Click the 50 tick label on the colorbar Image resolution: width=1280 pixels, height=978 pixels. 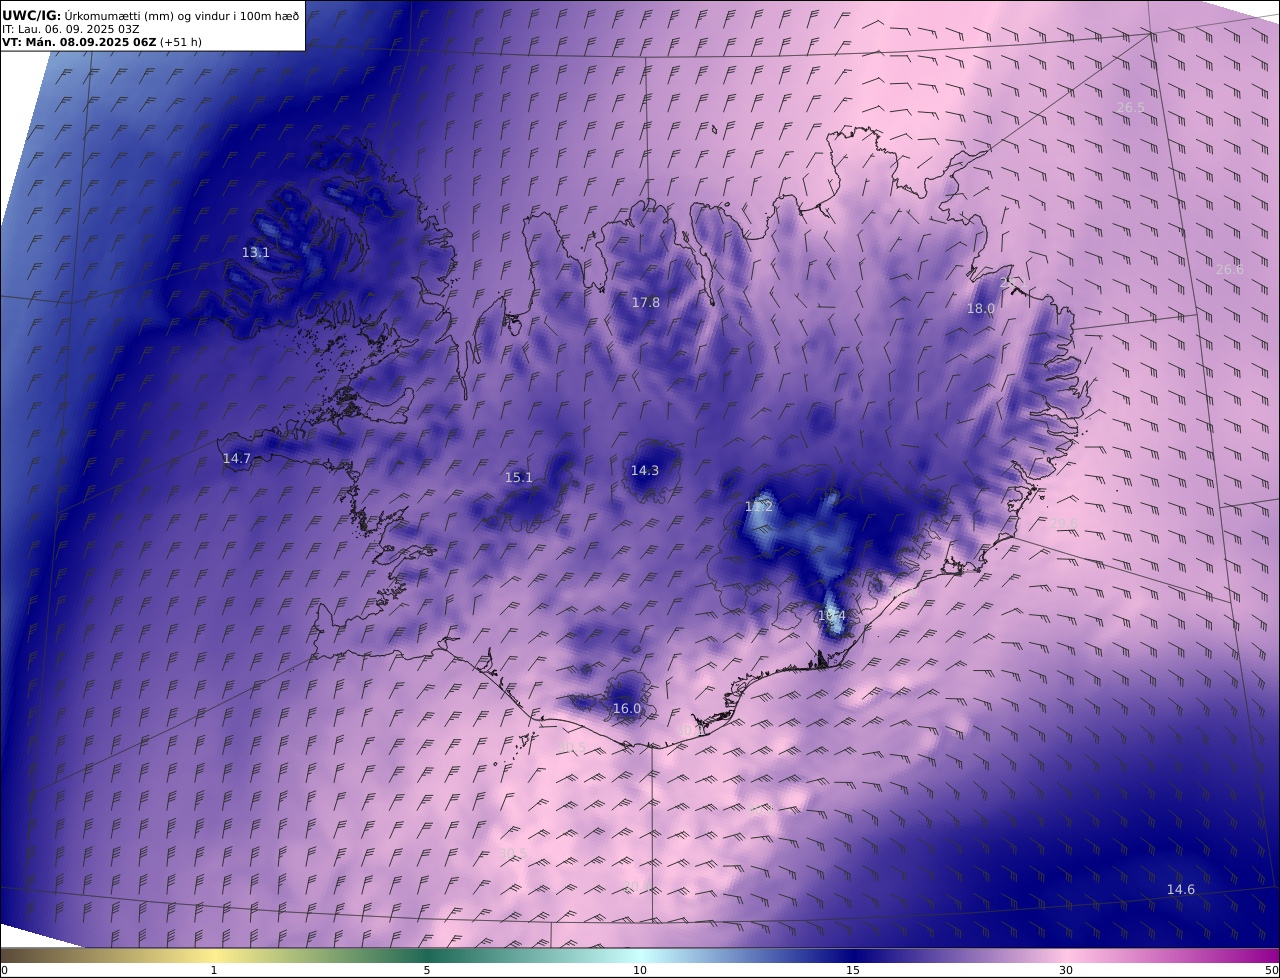tap(1271, 970)
